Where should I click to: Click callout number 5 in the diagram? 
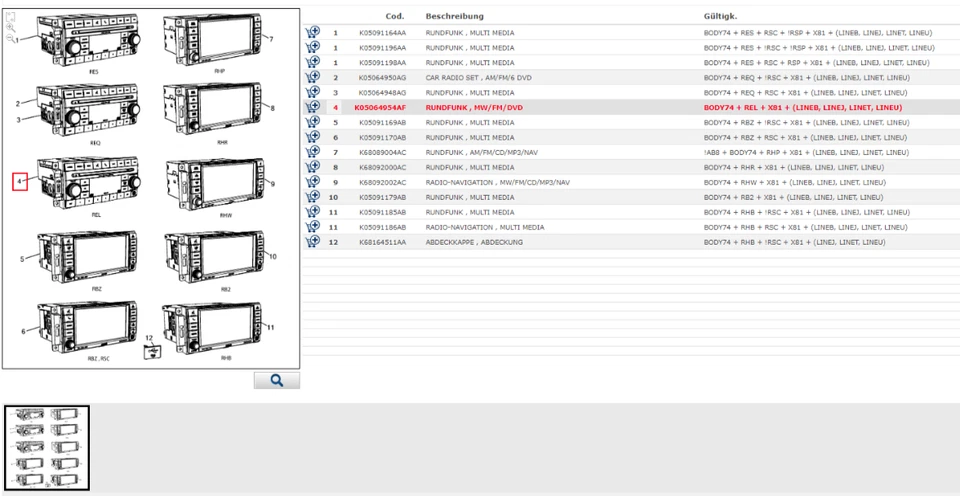point(22,259)
